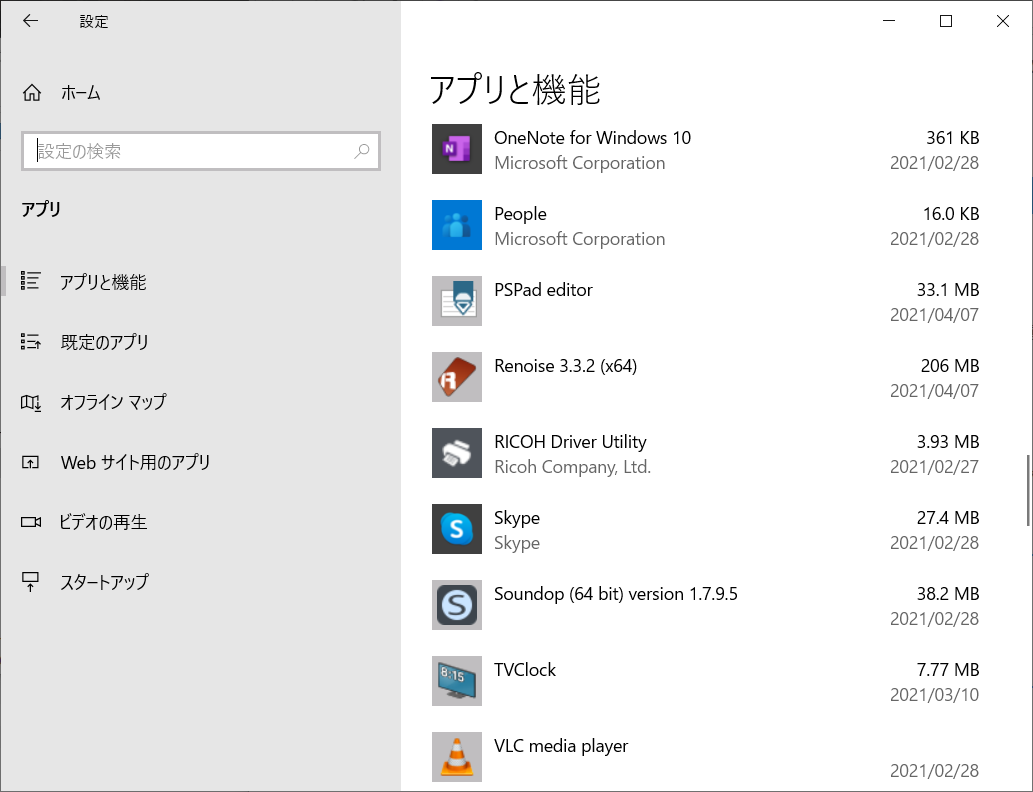Screen dimensions: 1033x792
Task: Select OneNote for Windows 10 entry name
Action: (592, 138)
